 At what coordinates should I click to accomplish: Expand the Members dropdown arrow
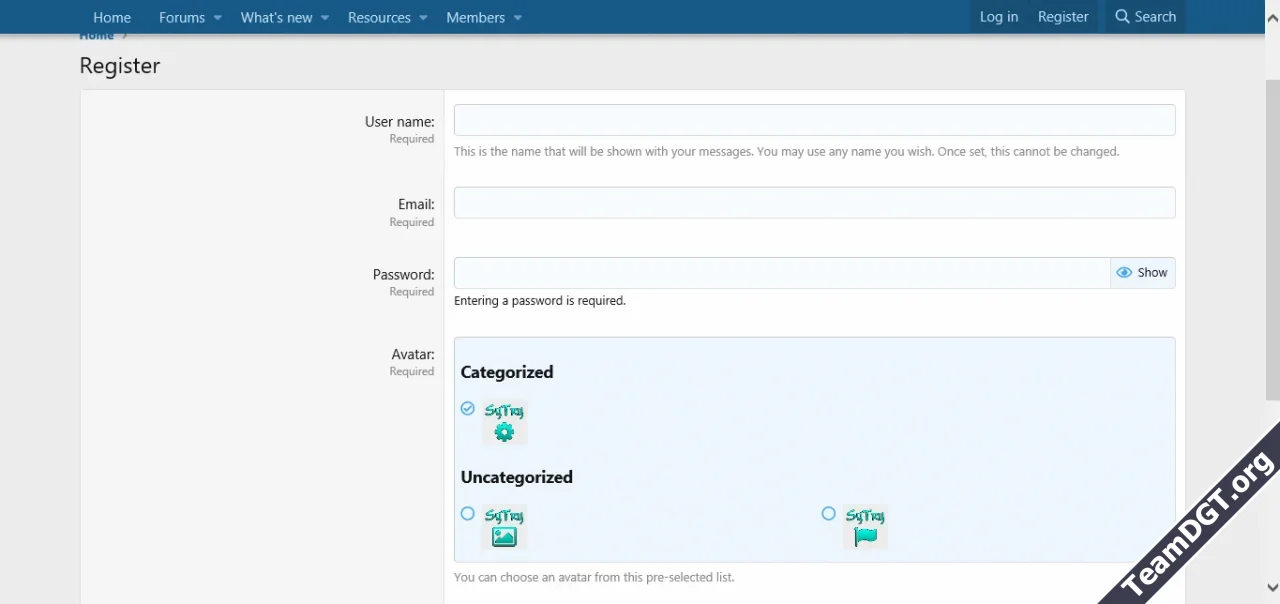coord(517,18)
